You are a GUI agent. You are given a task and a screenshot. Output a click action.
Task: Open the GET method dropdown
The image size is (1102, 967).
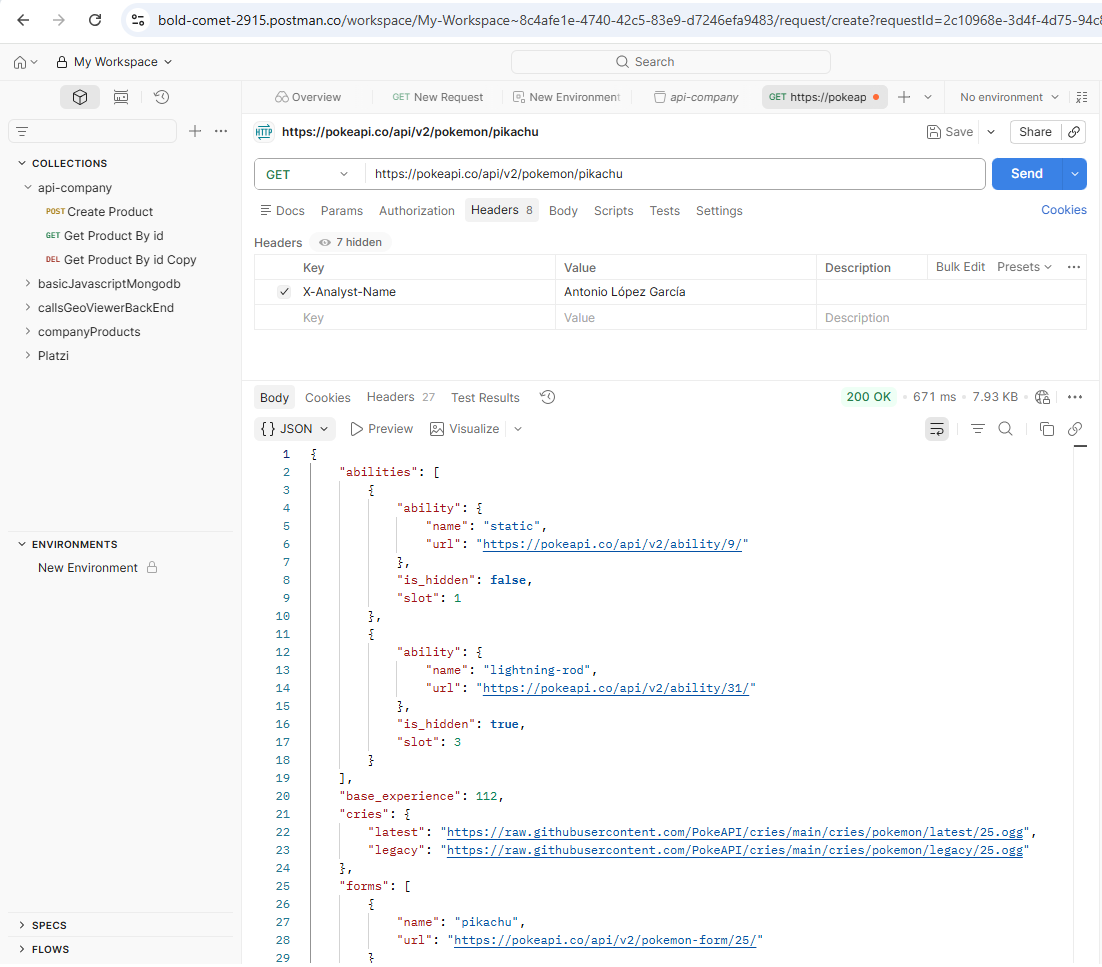(309, 174)
